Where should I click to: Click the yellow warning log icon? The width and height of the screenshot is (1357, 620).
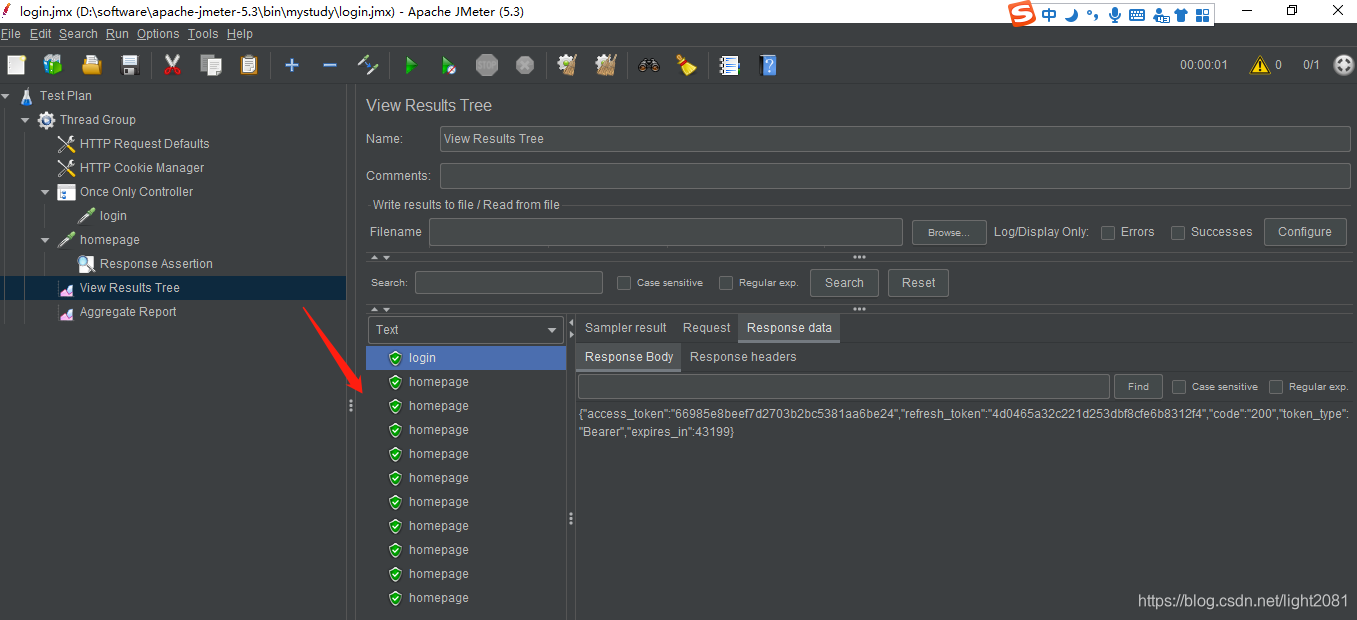(x=1260, y=65)
